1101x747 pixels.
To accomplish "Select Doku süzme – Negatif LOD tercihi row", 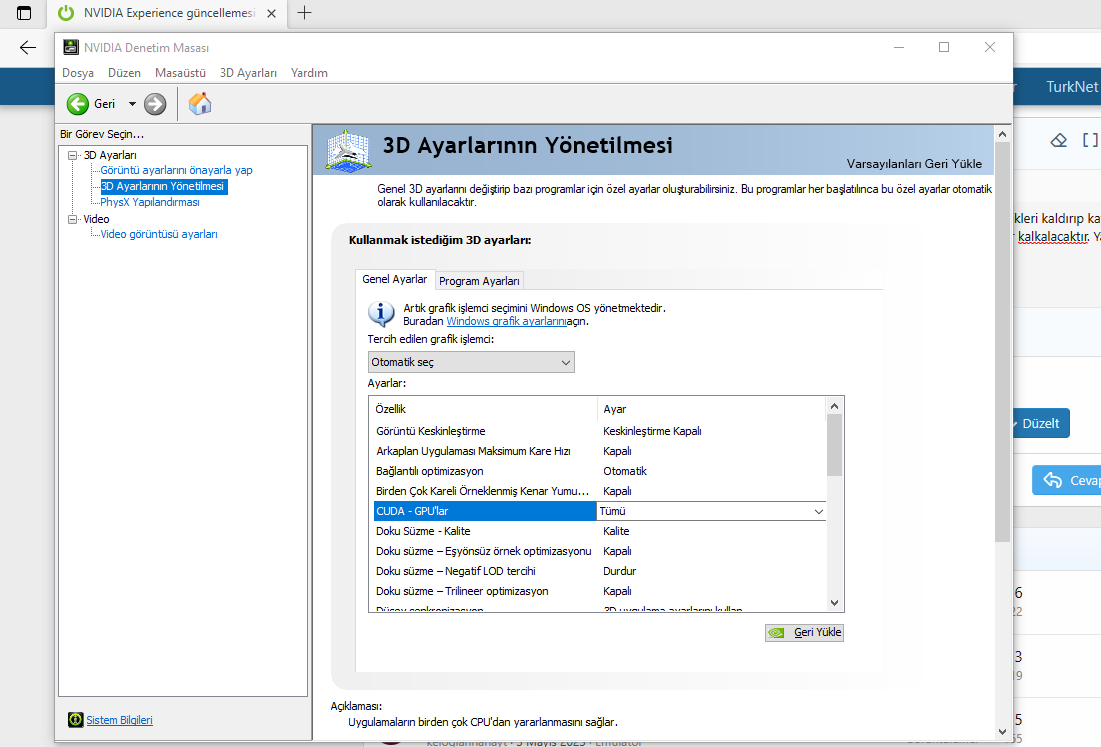I will pos(598,571).
